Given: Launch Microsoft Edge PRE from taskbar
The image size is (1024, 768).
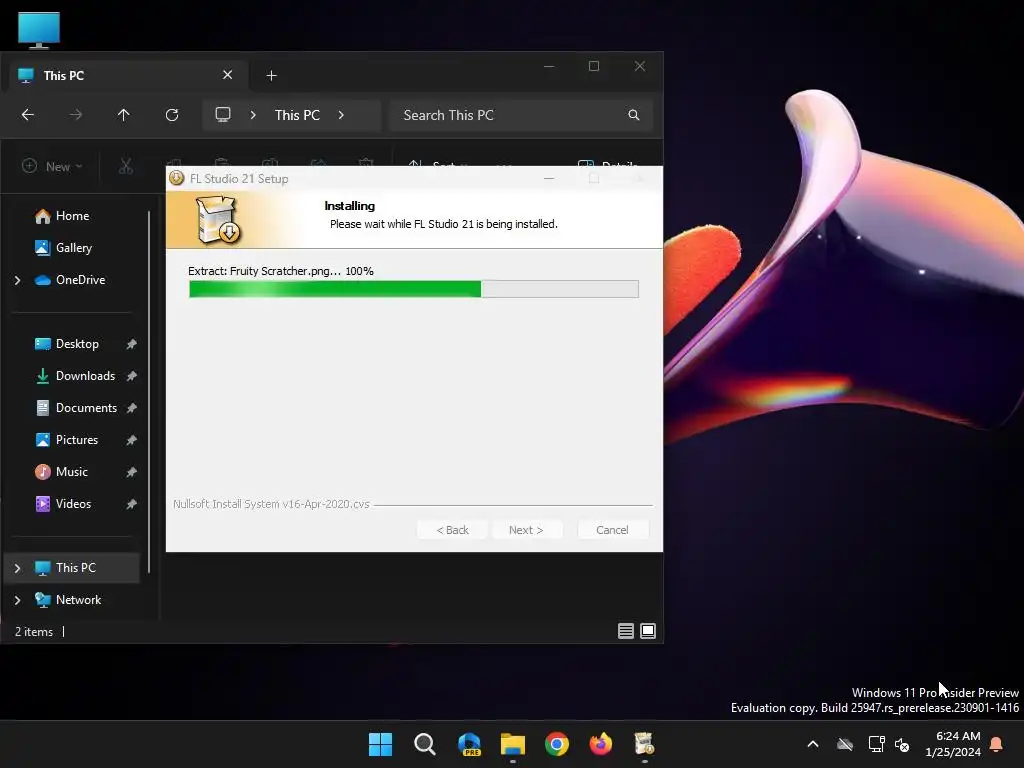Looking at the screenshot, I should click(x=469, y=744).
